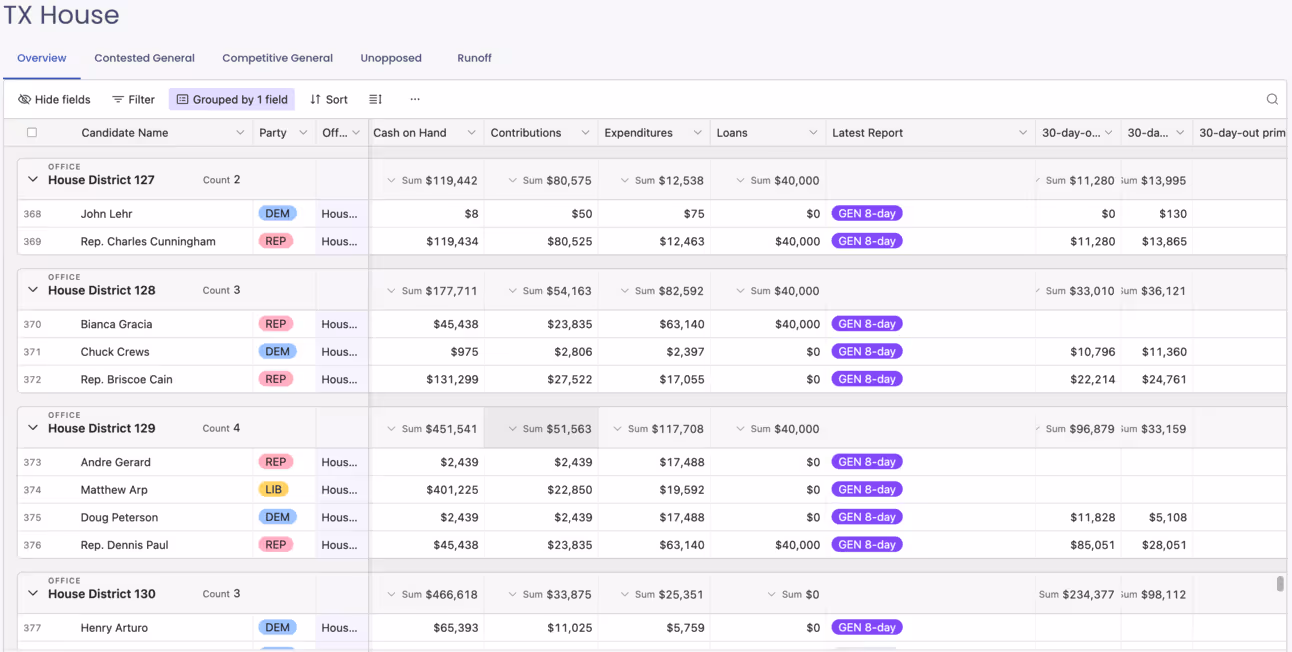1292x652 pixels.
Task: Open Candidate Name column dropdown arrow
Action: [x=240, y=133]
